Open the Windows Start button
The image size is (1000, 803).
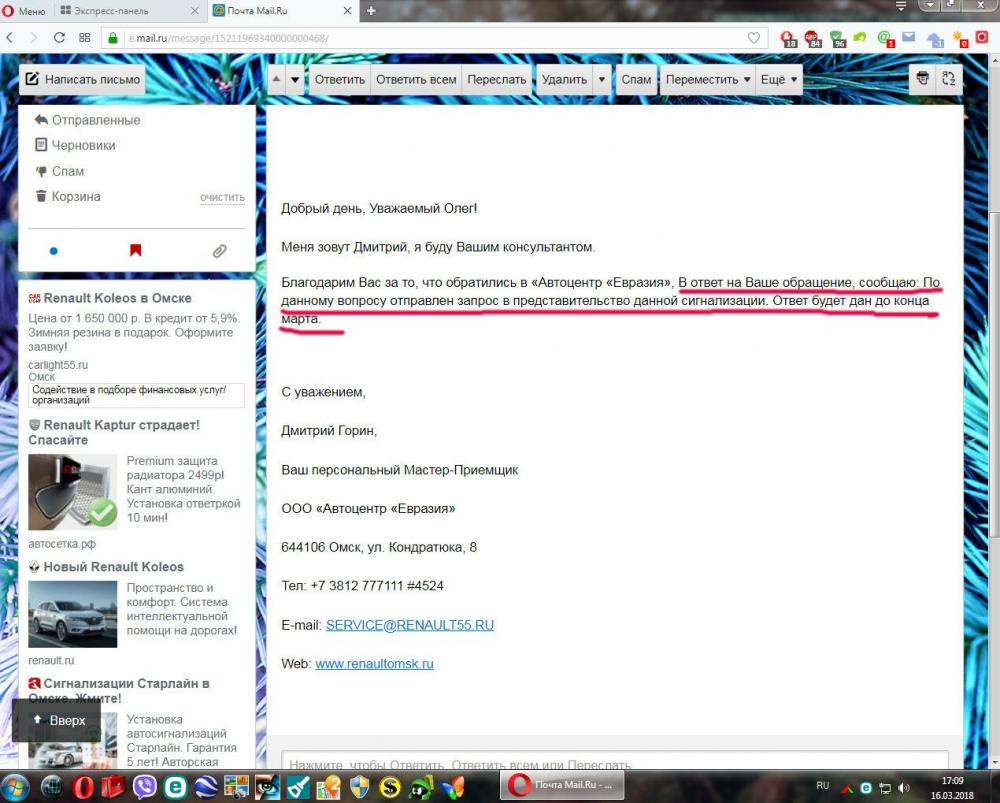click(16, 787)
